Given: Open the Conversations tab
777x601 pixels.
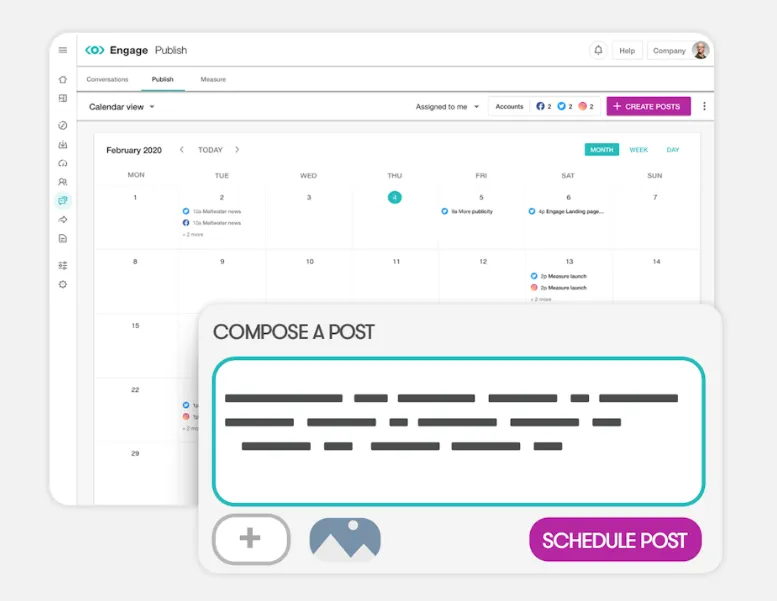Looking at the screenshot, I should pyautogui.click(x=106, y=79).
